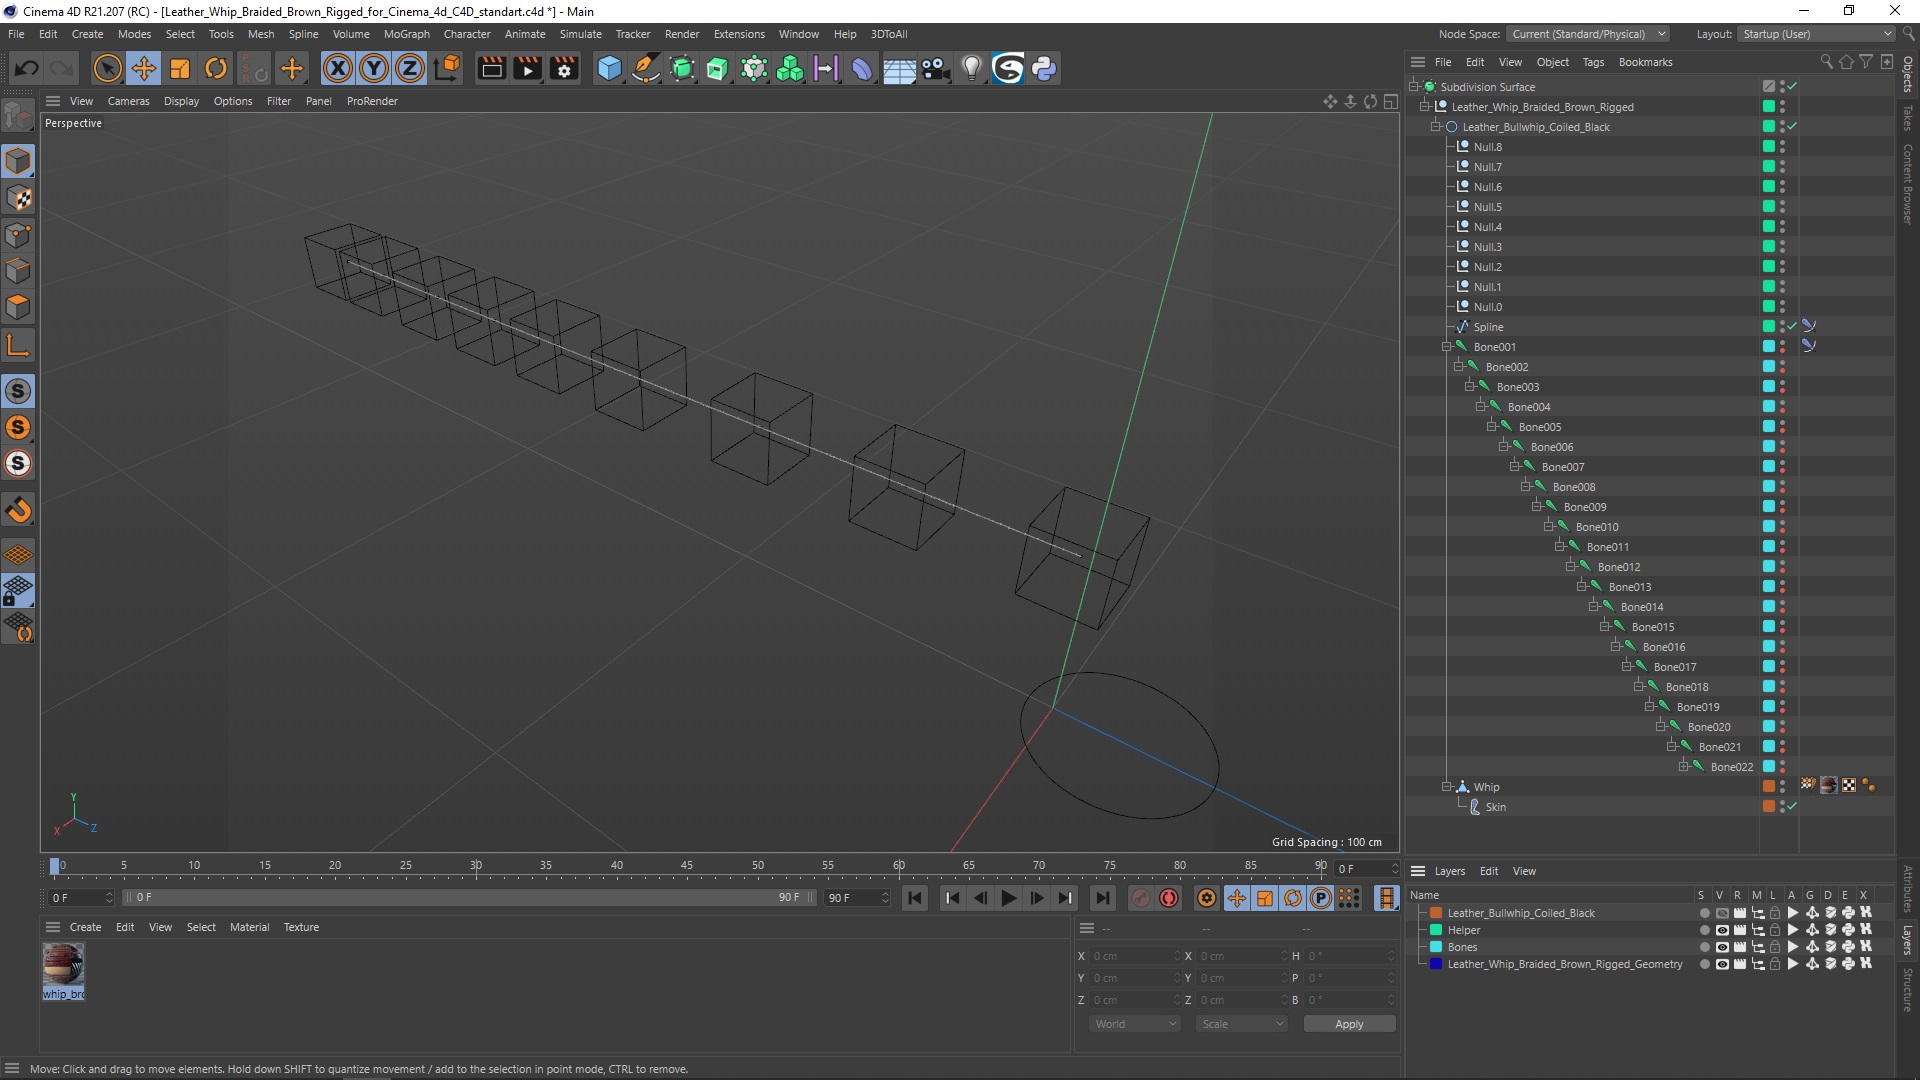The width and height of the screenshot is (1920, 1080).
Task: Toggle Z axis lock
Action: click(410, 68)
